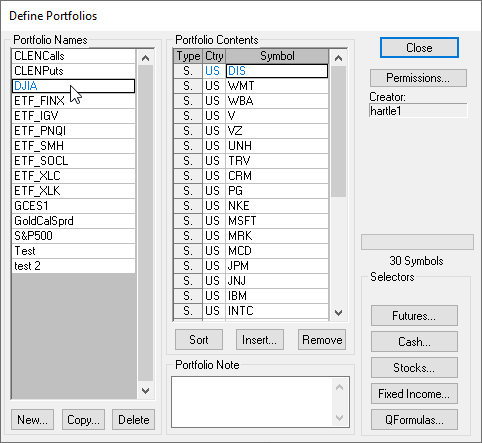This screenshot has height=443, width=482.
Task: Remove the selected symbol
Action: pos(322,340)
